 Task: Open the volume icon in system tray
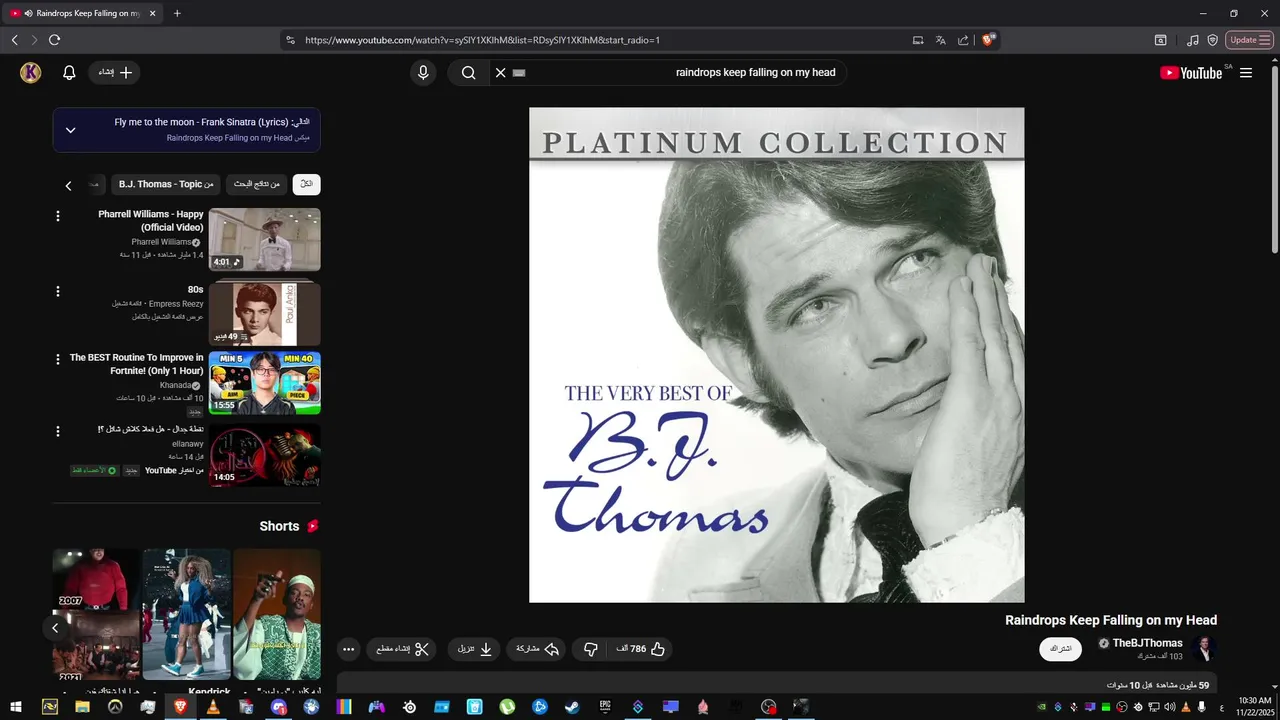(x=1170, y=707)
